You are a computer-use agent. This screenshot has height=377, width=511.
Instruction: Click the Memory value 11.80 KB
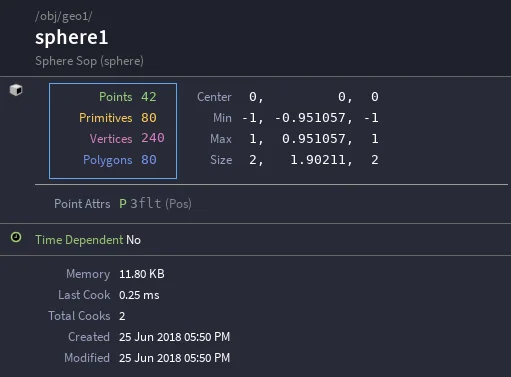pos(142,274)
